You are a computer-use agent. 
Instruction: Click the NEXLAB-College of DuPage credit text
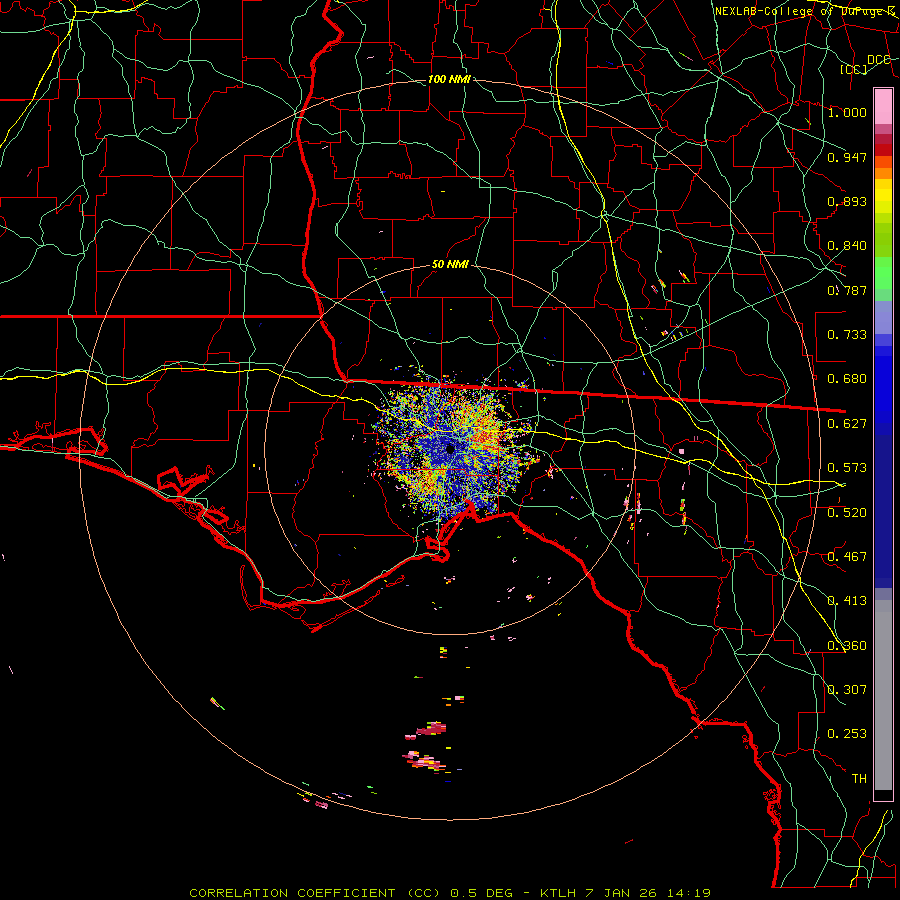pyautogui.click(x=803, y=11)
